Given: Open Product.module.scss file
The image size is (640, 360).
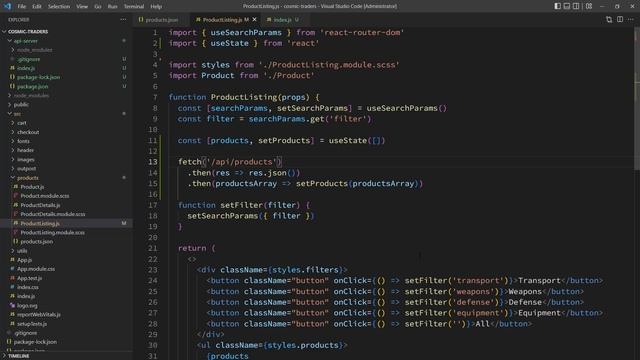Looking at the screenshot, I should click(x=45, y=196).
